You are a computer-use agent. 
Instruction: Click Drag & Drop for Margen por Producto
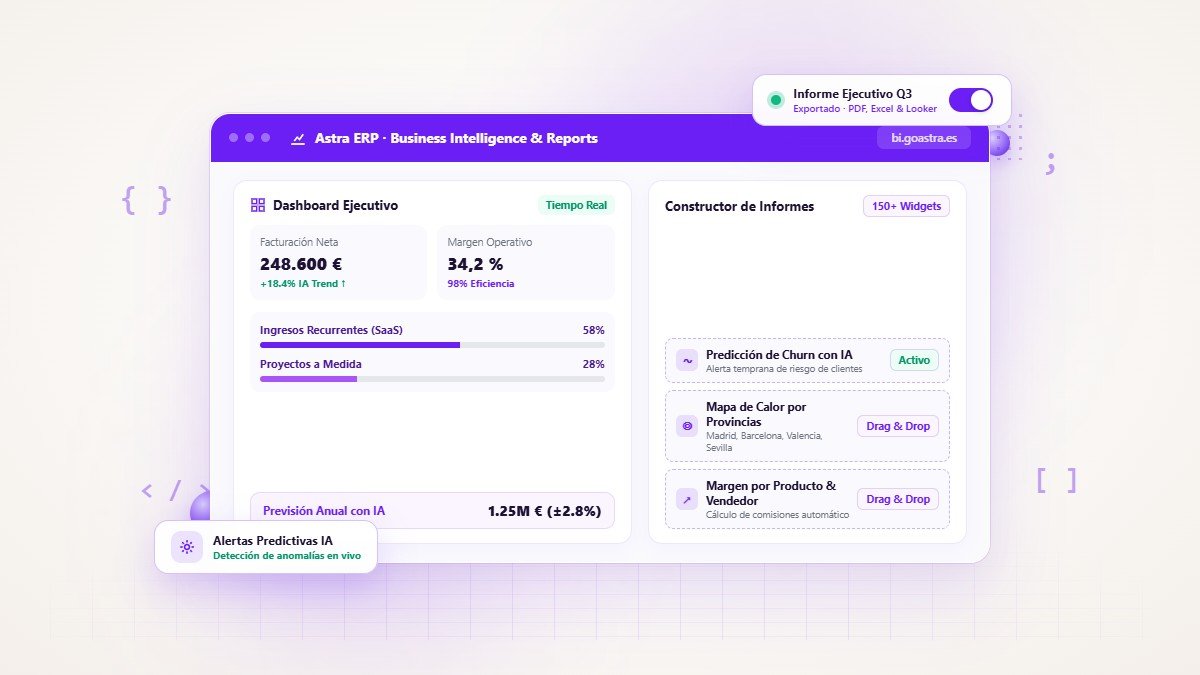(898, 499)
